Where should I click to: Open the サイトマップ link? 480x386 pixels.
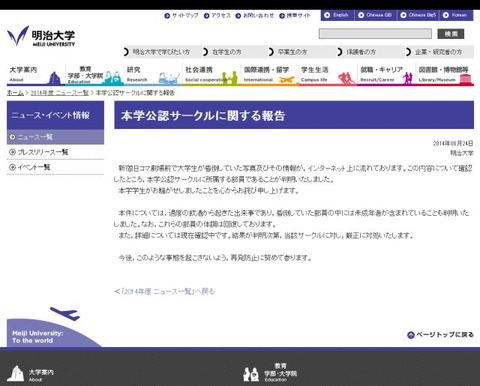(x=181, y=15)
